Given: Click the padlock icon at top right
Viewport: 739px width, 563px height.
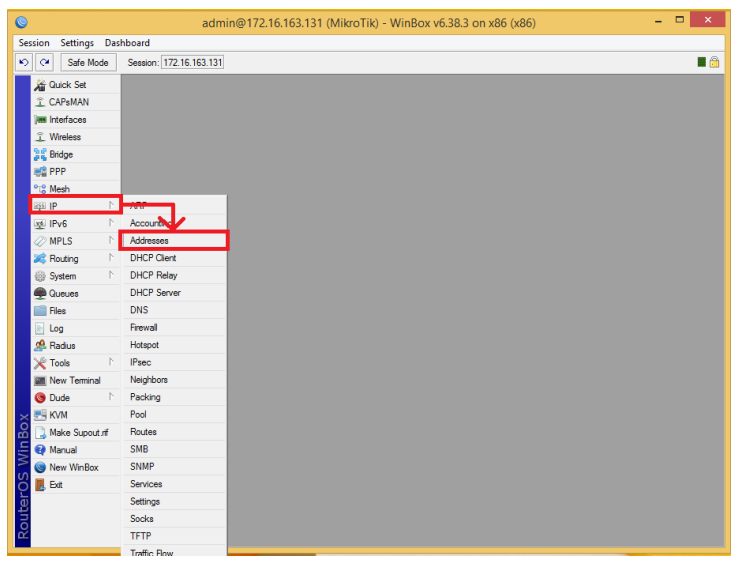Looking at the screenshot, I should (x=714, y=62).
